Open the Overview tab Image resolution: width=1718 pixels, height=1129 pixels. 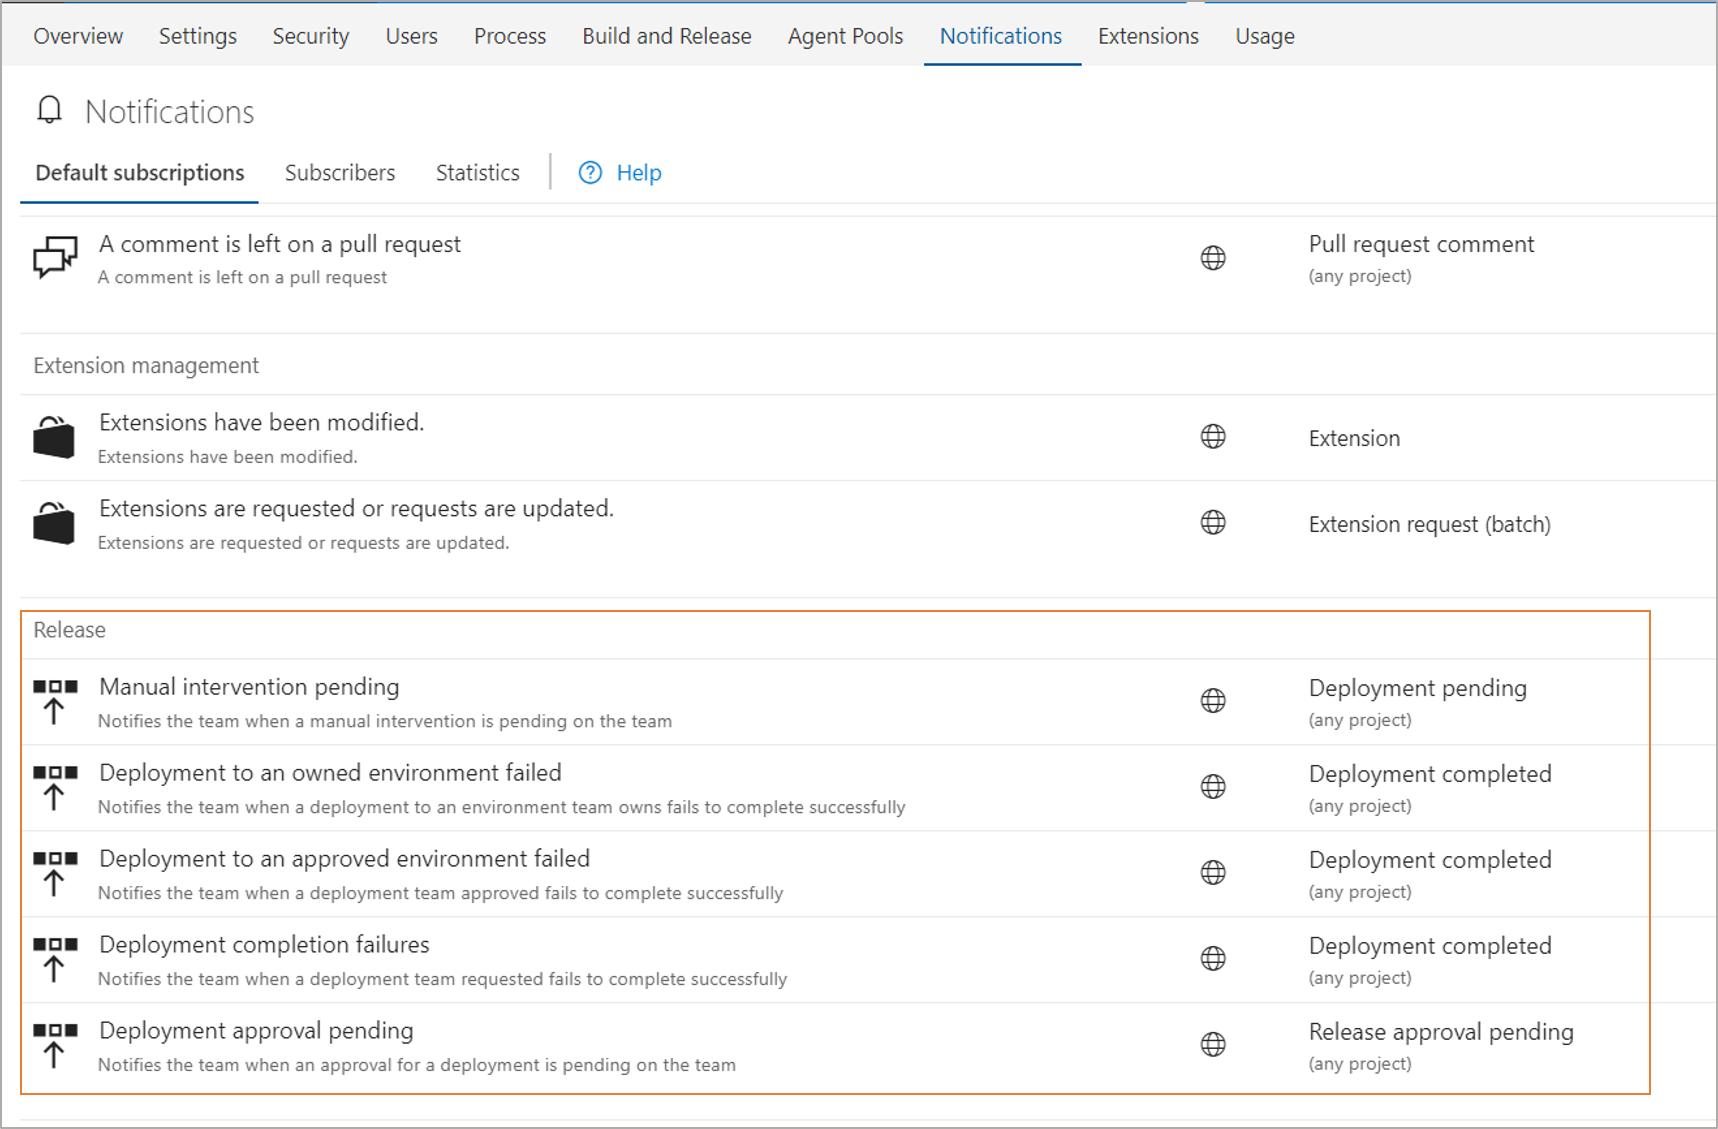tap(78, 36)
